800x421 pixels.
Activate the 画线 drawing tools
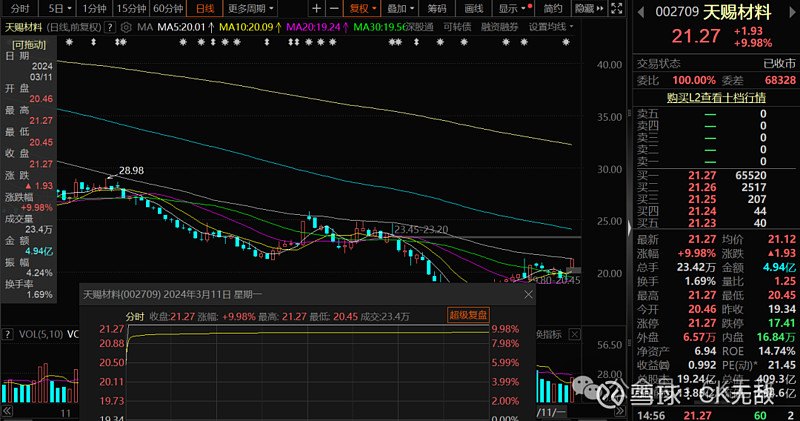pyautogui.click(x=473, y=8)
